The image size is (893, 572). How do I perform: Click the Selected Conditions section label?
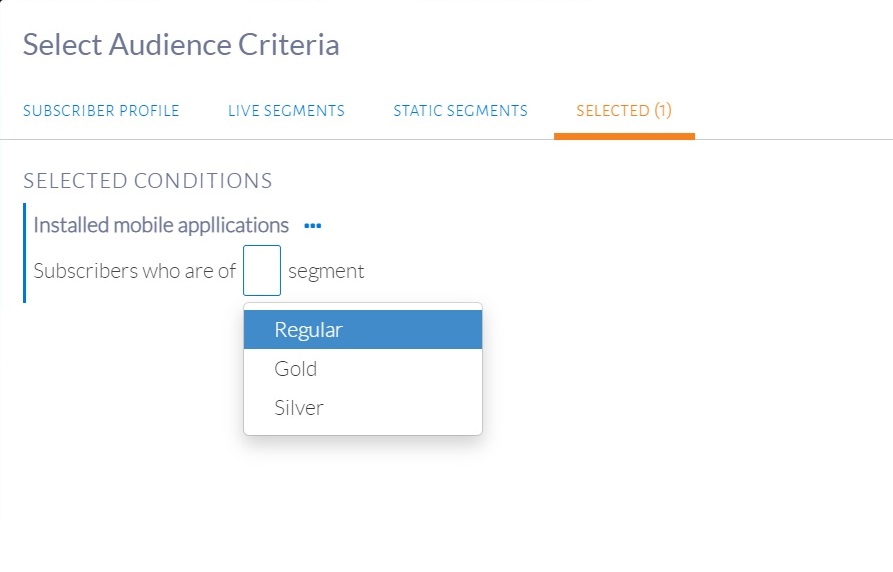[x=148, y=181]
